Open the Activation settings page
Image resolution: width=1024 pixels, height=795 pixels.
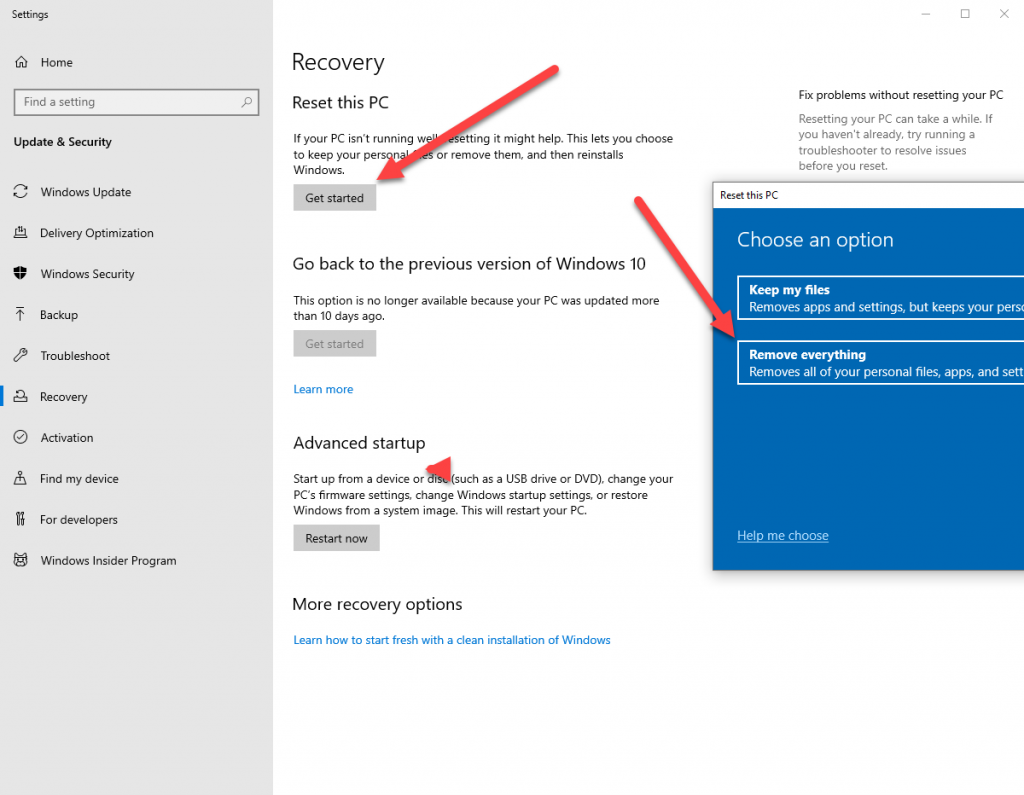[x=67, y=438]
